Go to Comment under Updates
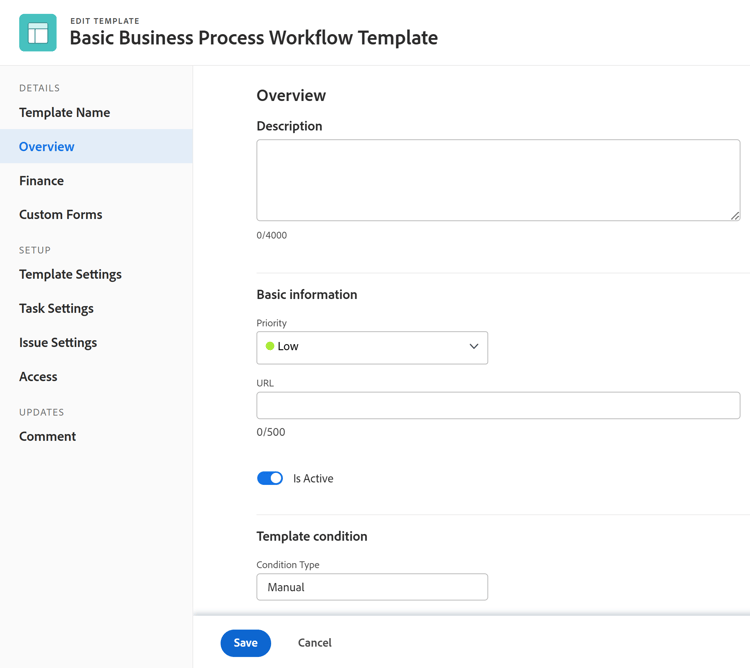 [48, 436]
